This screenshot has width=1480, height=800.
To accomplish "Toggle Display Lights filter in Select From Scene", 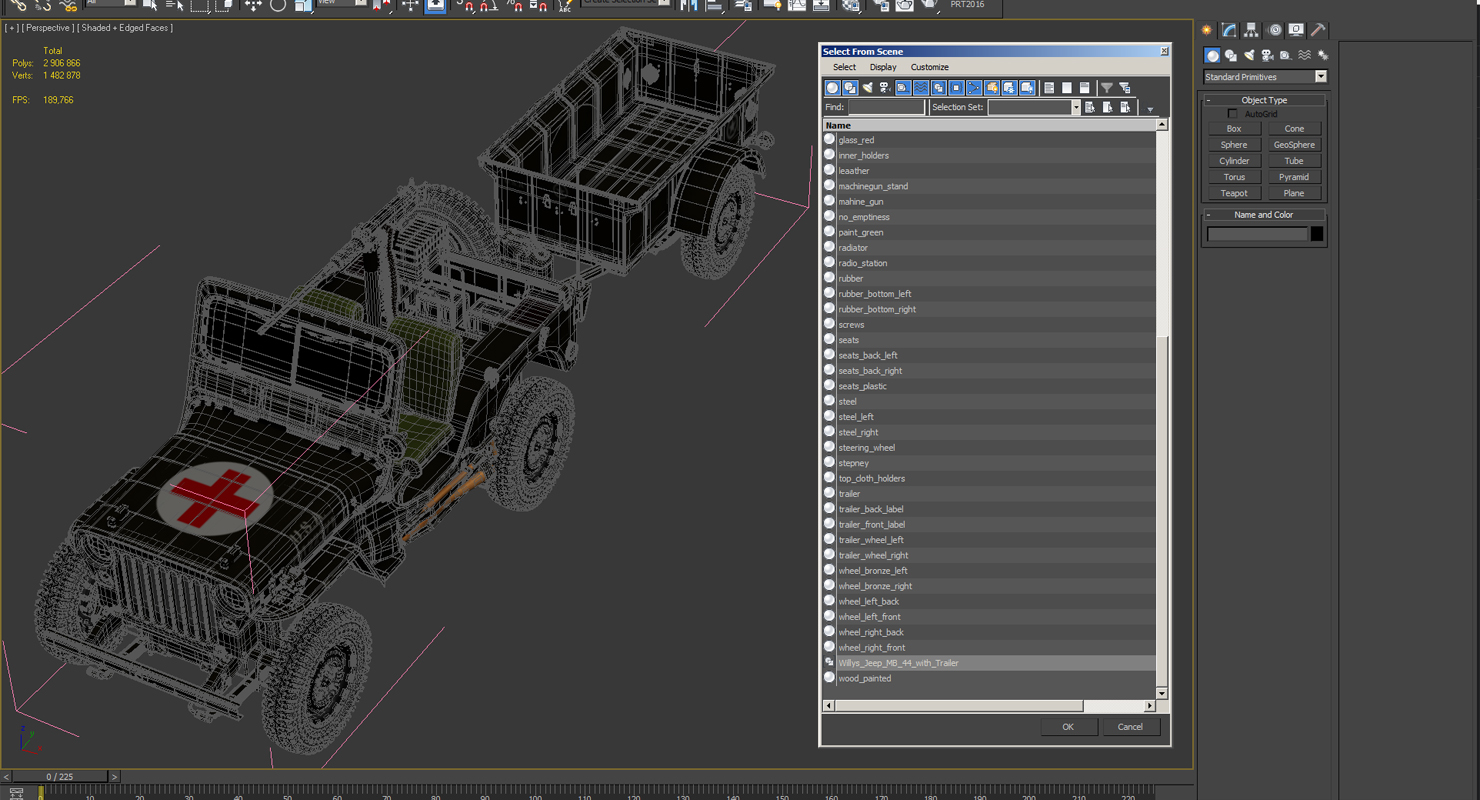I will pyautogui.click(x=867, y=88).
